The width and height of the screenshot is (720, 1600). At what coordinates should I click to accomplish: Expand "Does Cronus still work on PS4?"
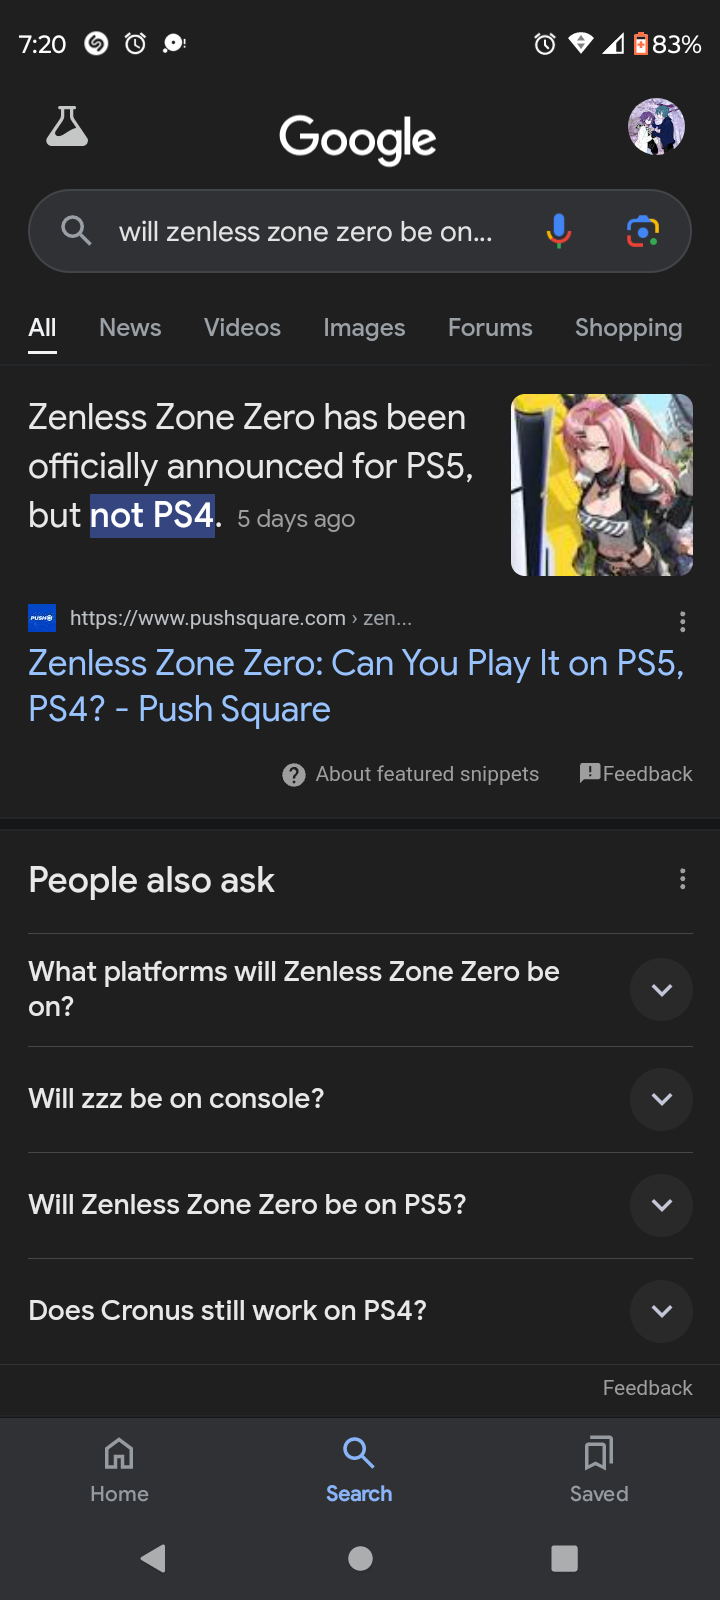click(x=661, y=1311)
